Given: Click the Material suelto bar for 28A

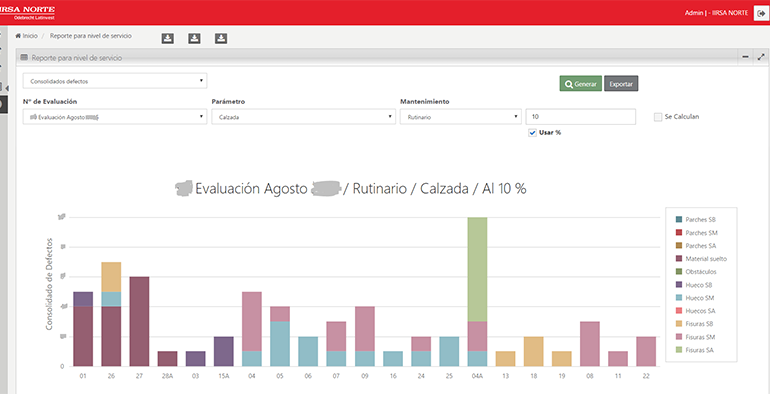Looking at the screenshot, I should 167,359.
